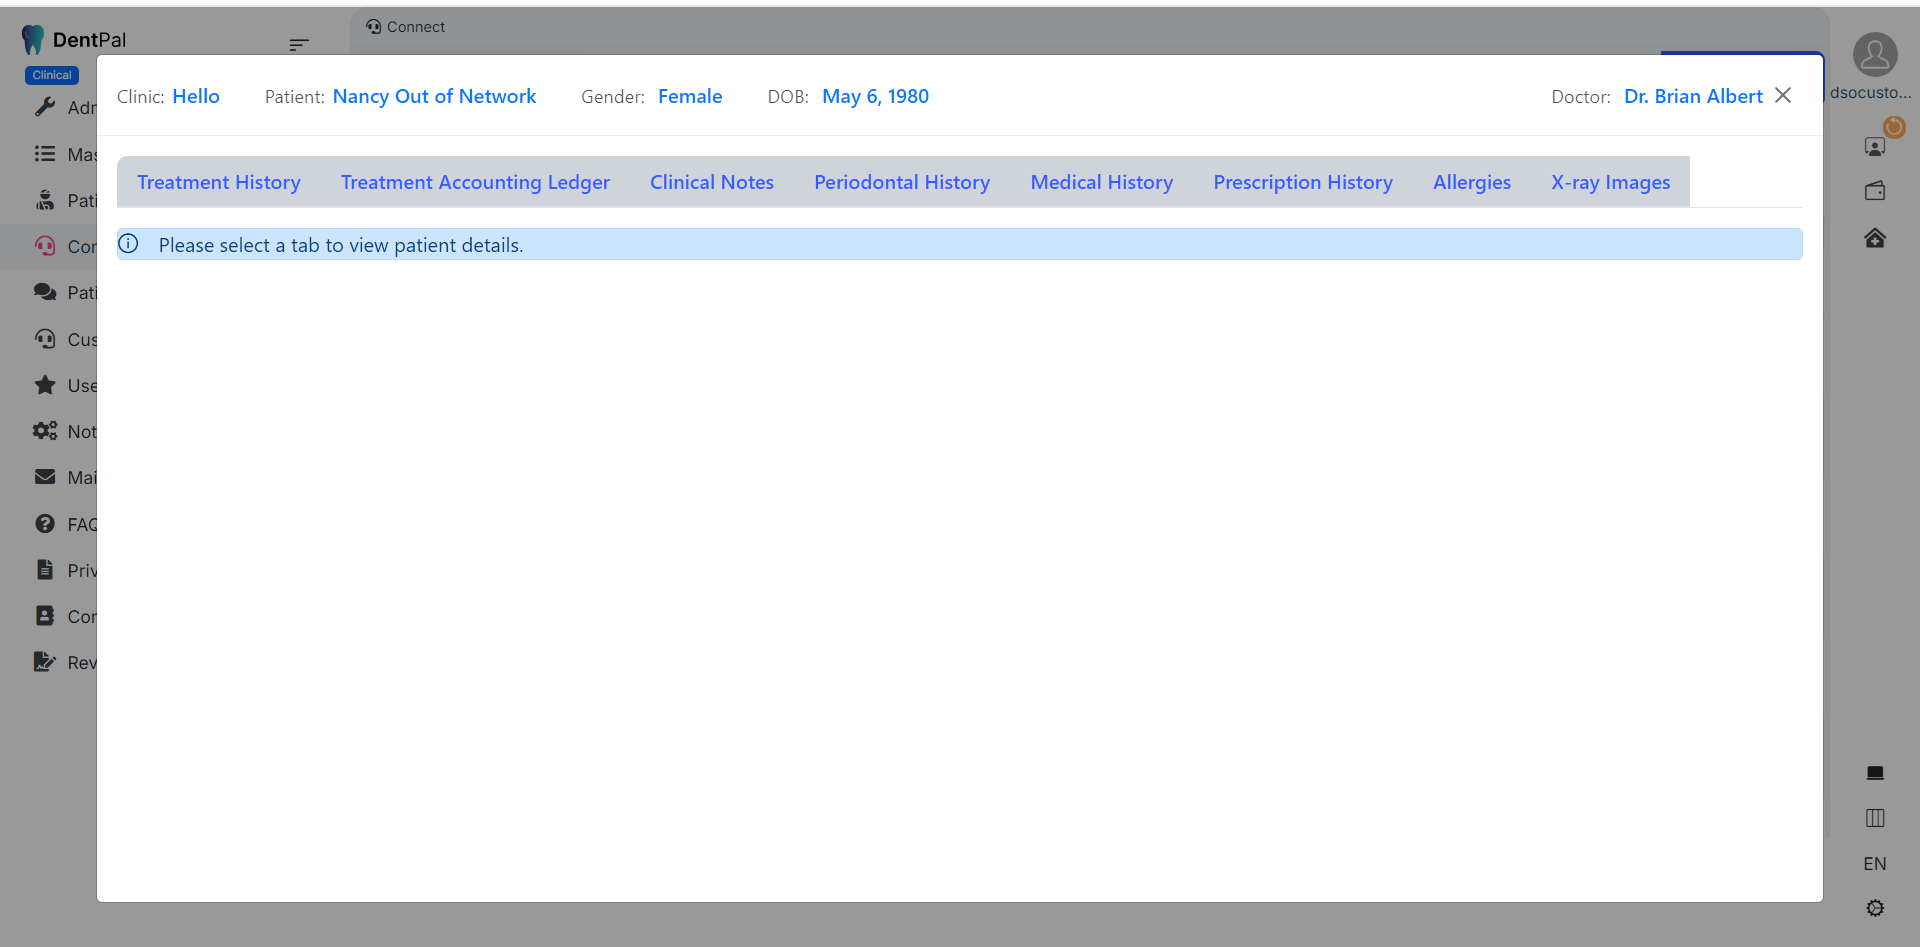
Task: Switch to Treatment Accounting Ledger tab
Action: point(475,182)
